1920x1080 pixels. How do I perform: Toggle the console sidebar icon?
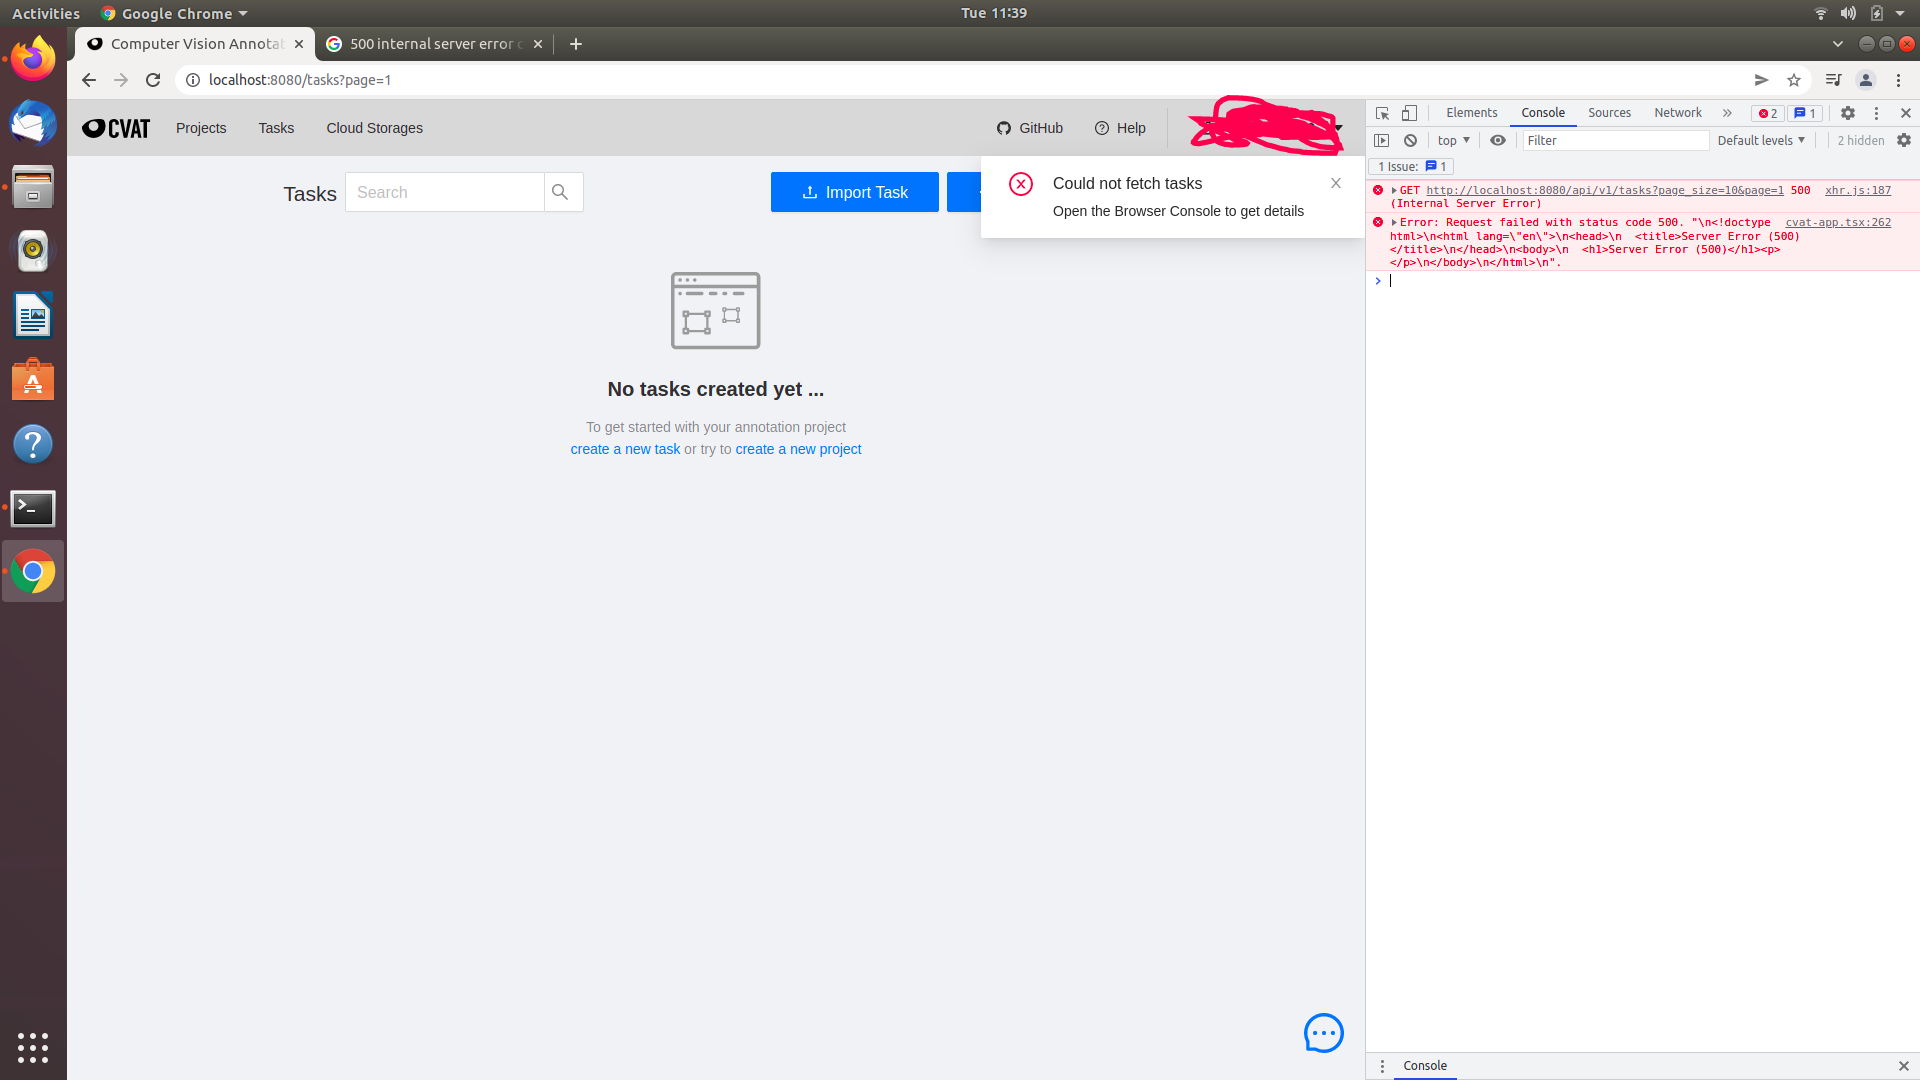(1382, 140)
